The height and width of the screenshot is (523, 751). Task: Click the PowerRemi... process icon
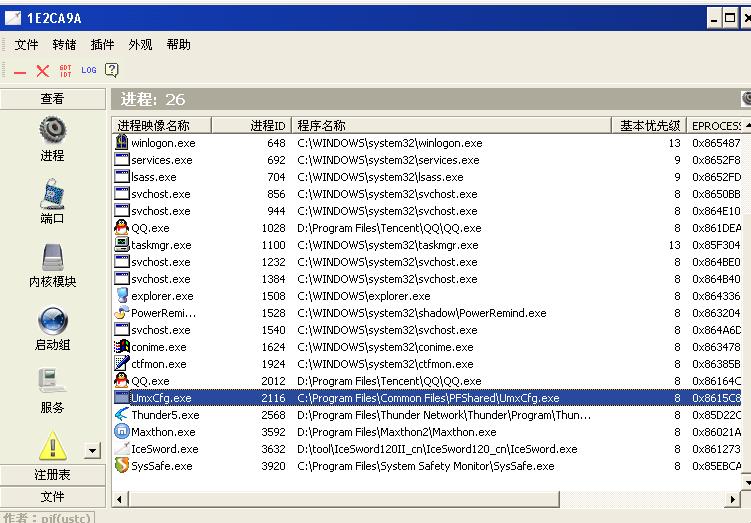122,313
